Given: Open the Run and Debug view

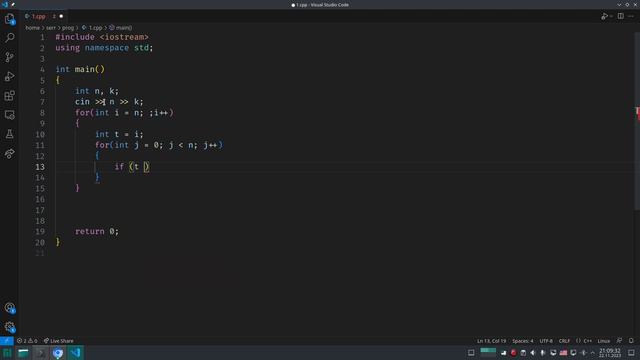Looking at the screenshot, I should point(9,76).
